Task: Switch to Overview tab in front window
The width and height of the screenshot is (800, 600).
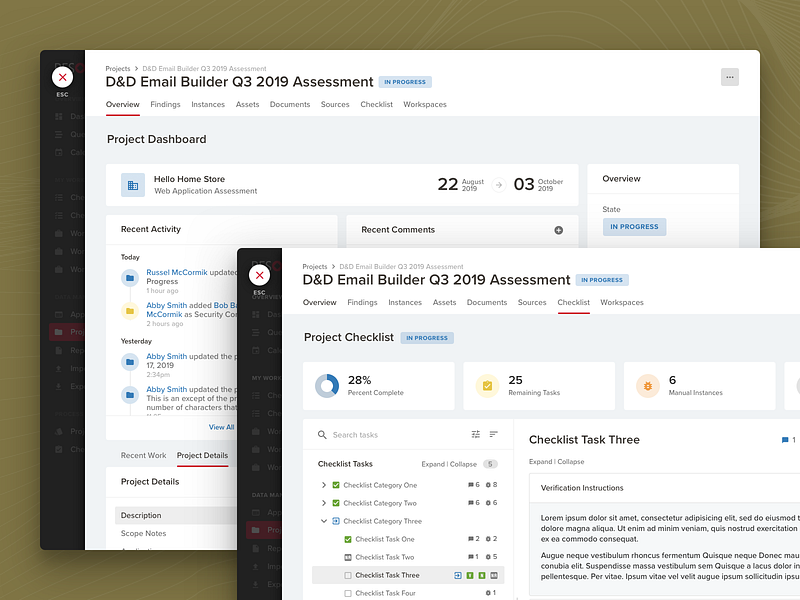Action: (x=319, y=302)
